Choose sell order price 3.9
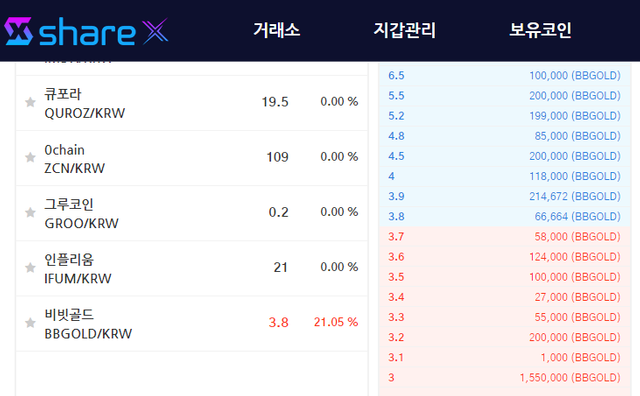Screen dimensions: 640x396 [396, 196]
